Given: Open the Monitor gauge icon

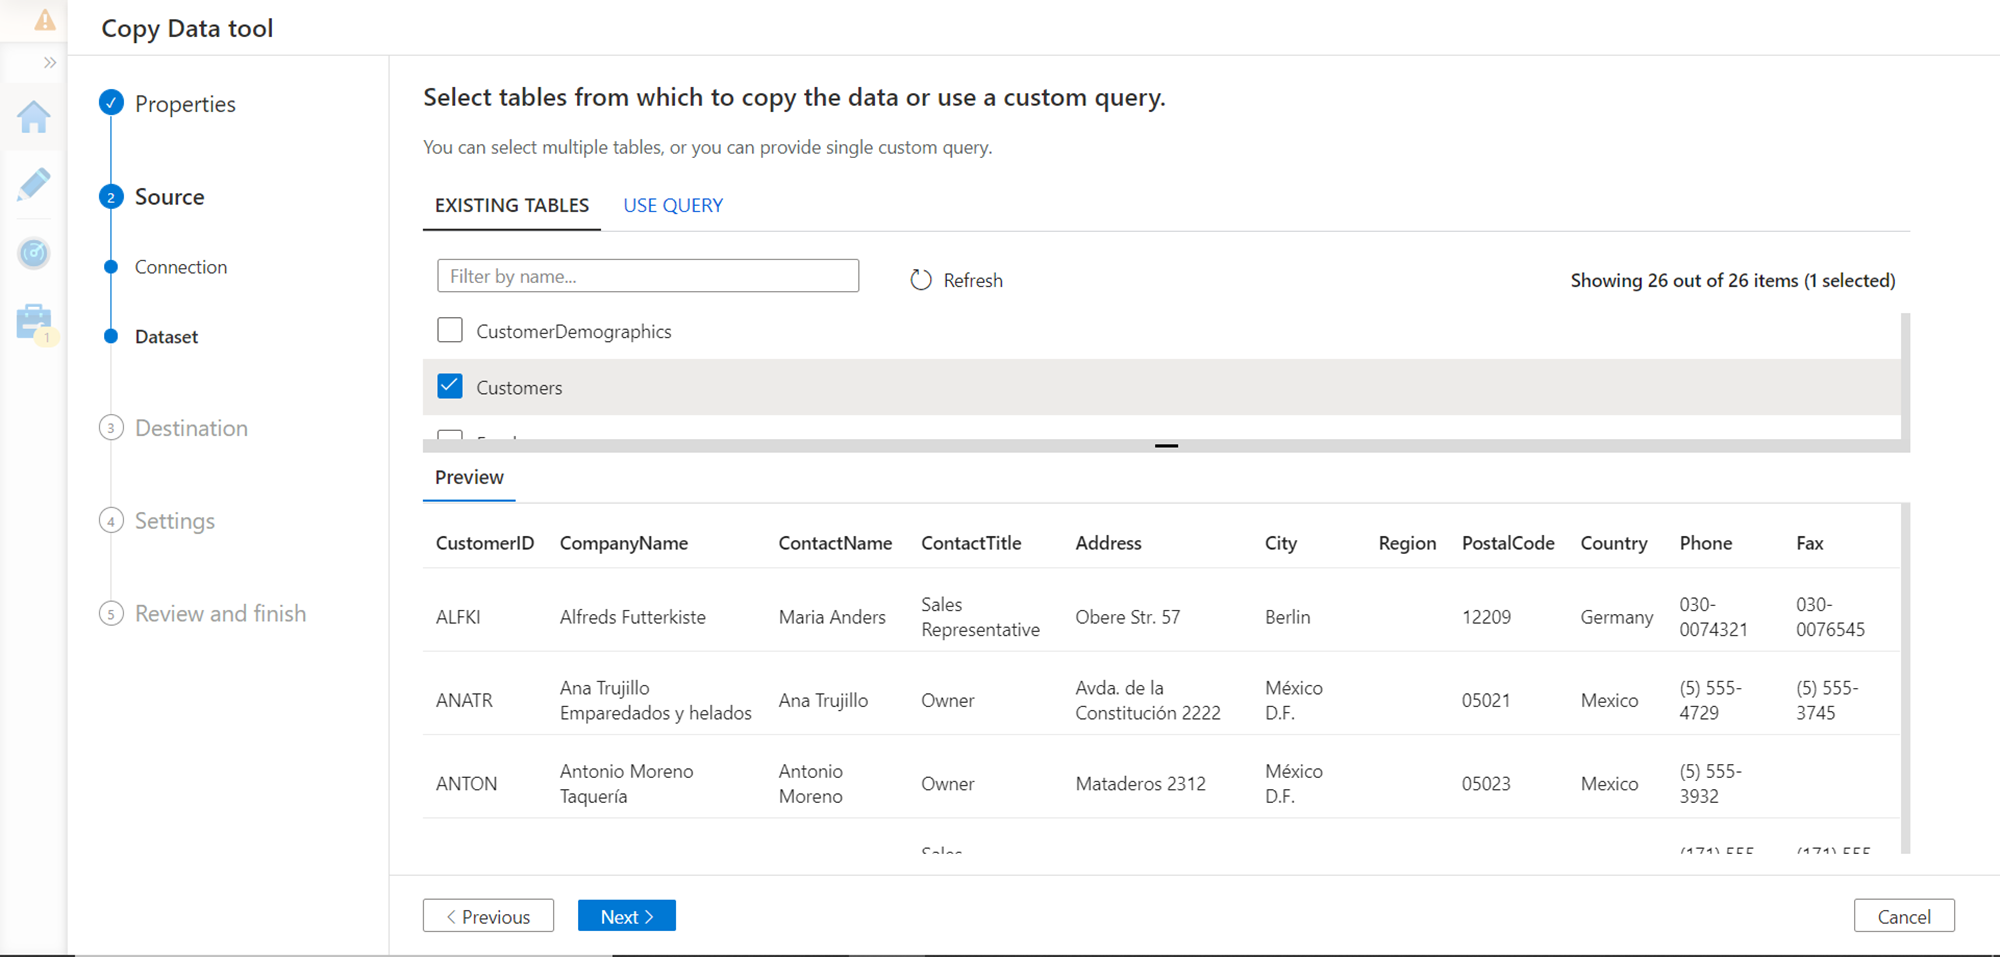Looking at the screenshot, I should (x=34, y=253).
